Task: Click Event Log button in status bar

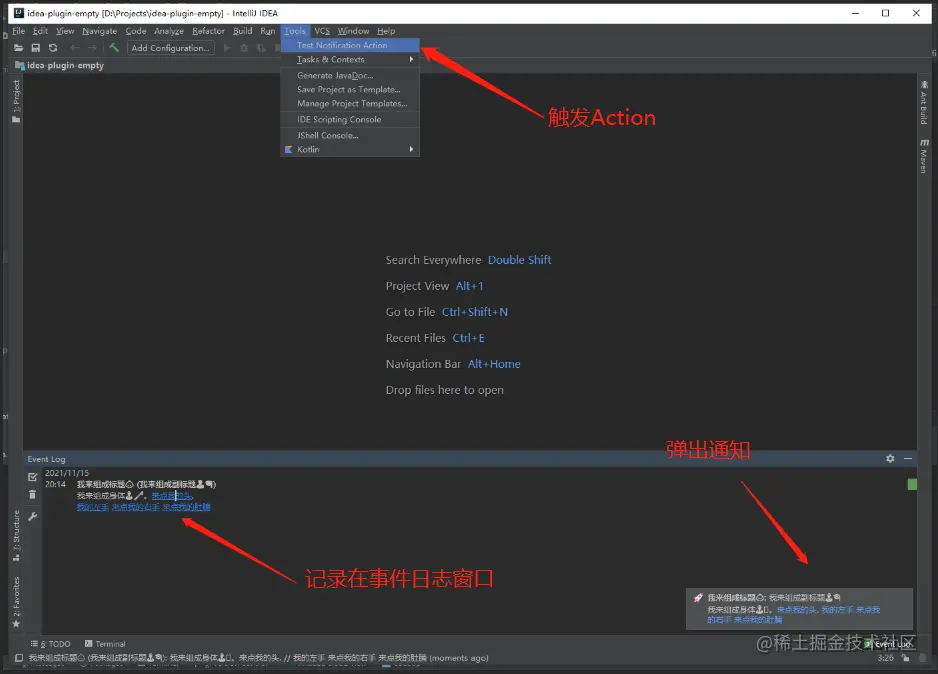Action: [x=889, y=644]
